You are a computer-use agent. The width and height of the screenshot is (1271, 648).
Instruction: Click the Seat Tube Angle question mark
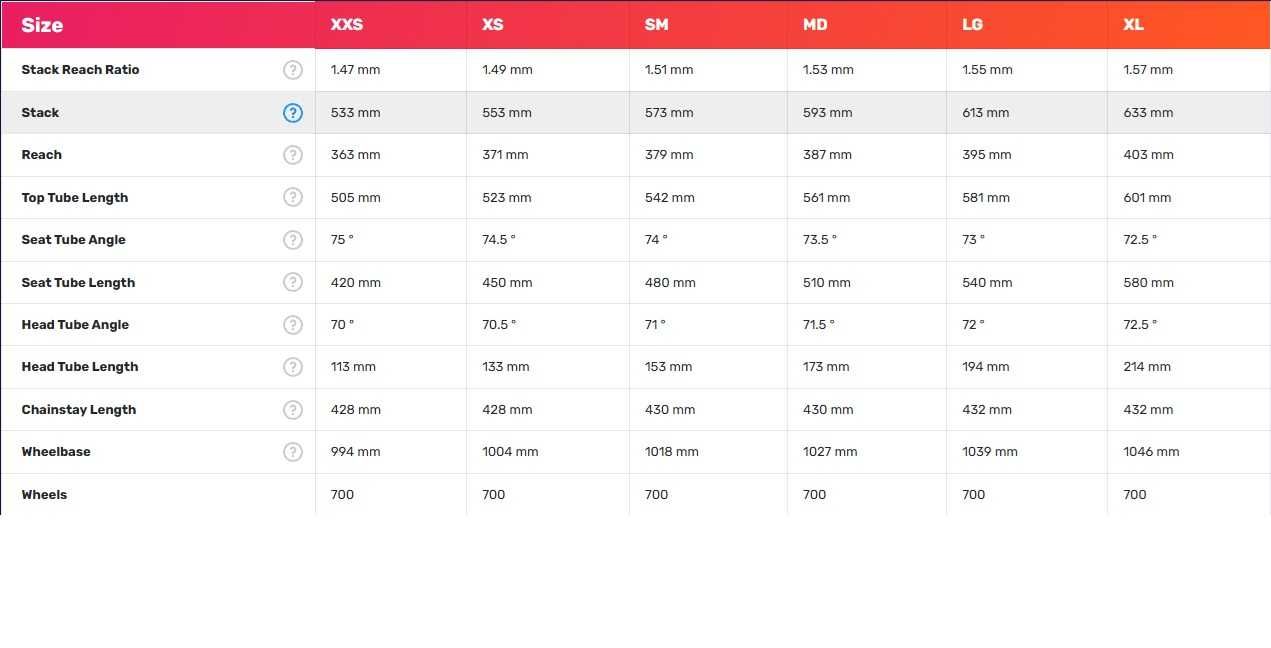pos(292,240)
